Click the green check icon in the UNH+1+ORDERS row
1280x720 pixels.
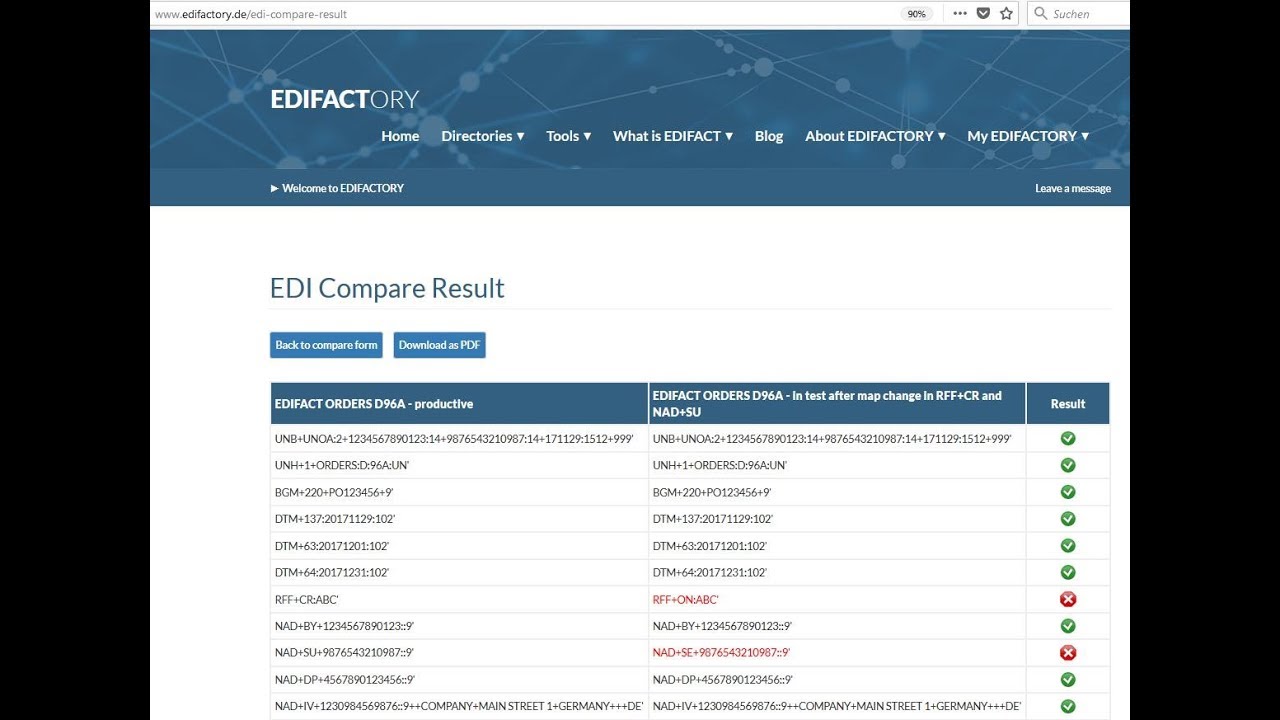1068,465
